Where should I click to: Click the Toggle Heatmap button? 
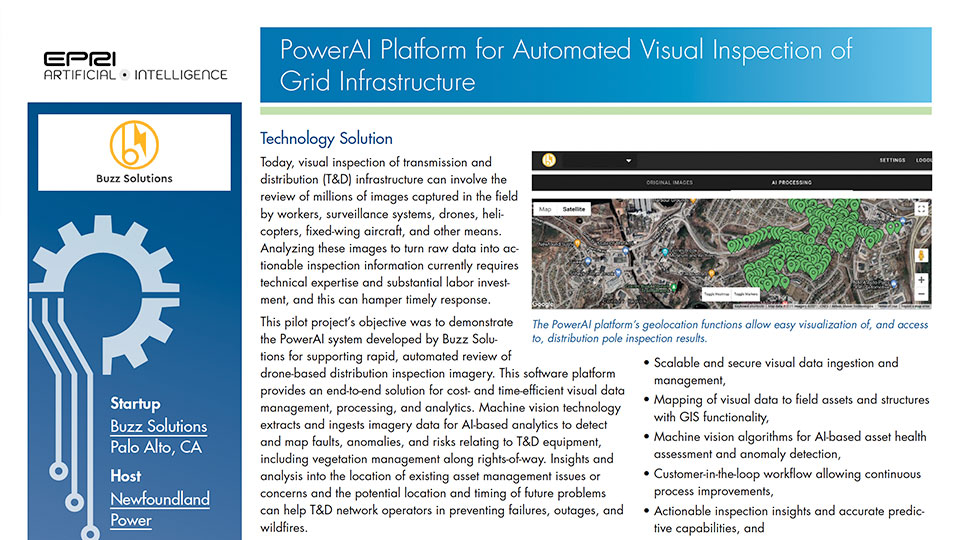tap(716, 295)
